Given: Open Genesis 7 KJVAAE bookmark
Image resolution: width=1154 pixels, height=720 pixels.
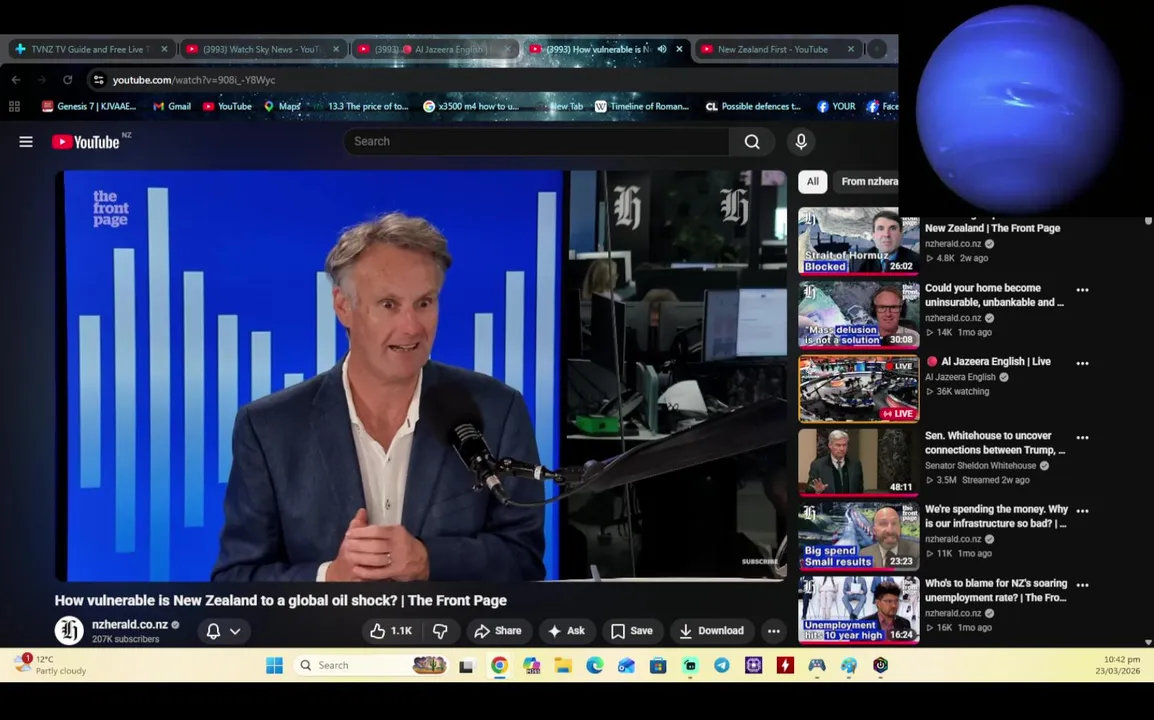Looking at the screenshot, I should tap(89, 106).
